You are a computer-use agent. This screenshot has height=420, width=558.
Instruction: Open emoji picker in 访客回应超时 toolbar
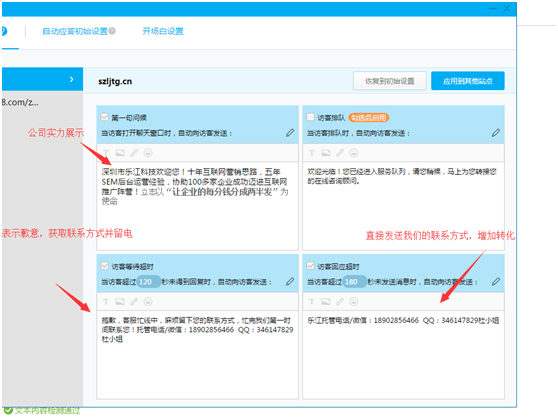354,301
